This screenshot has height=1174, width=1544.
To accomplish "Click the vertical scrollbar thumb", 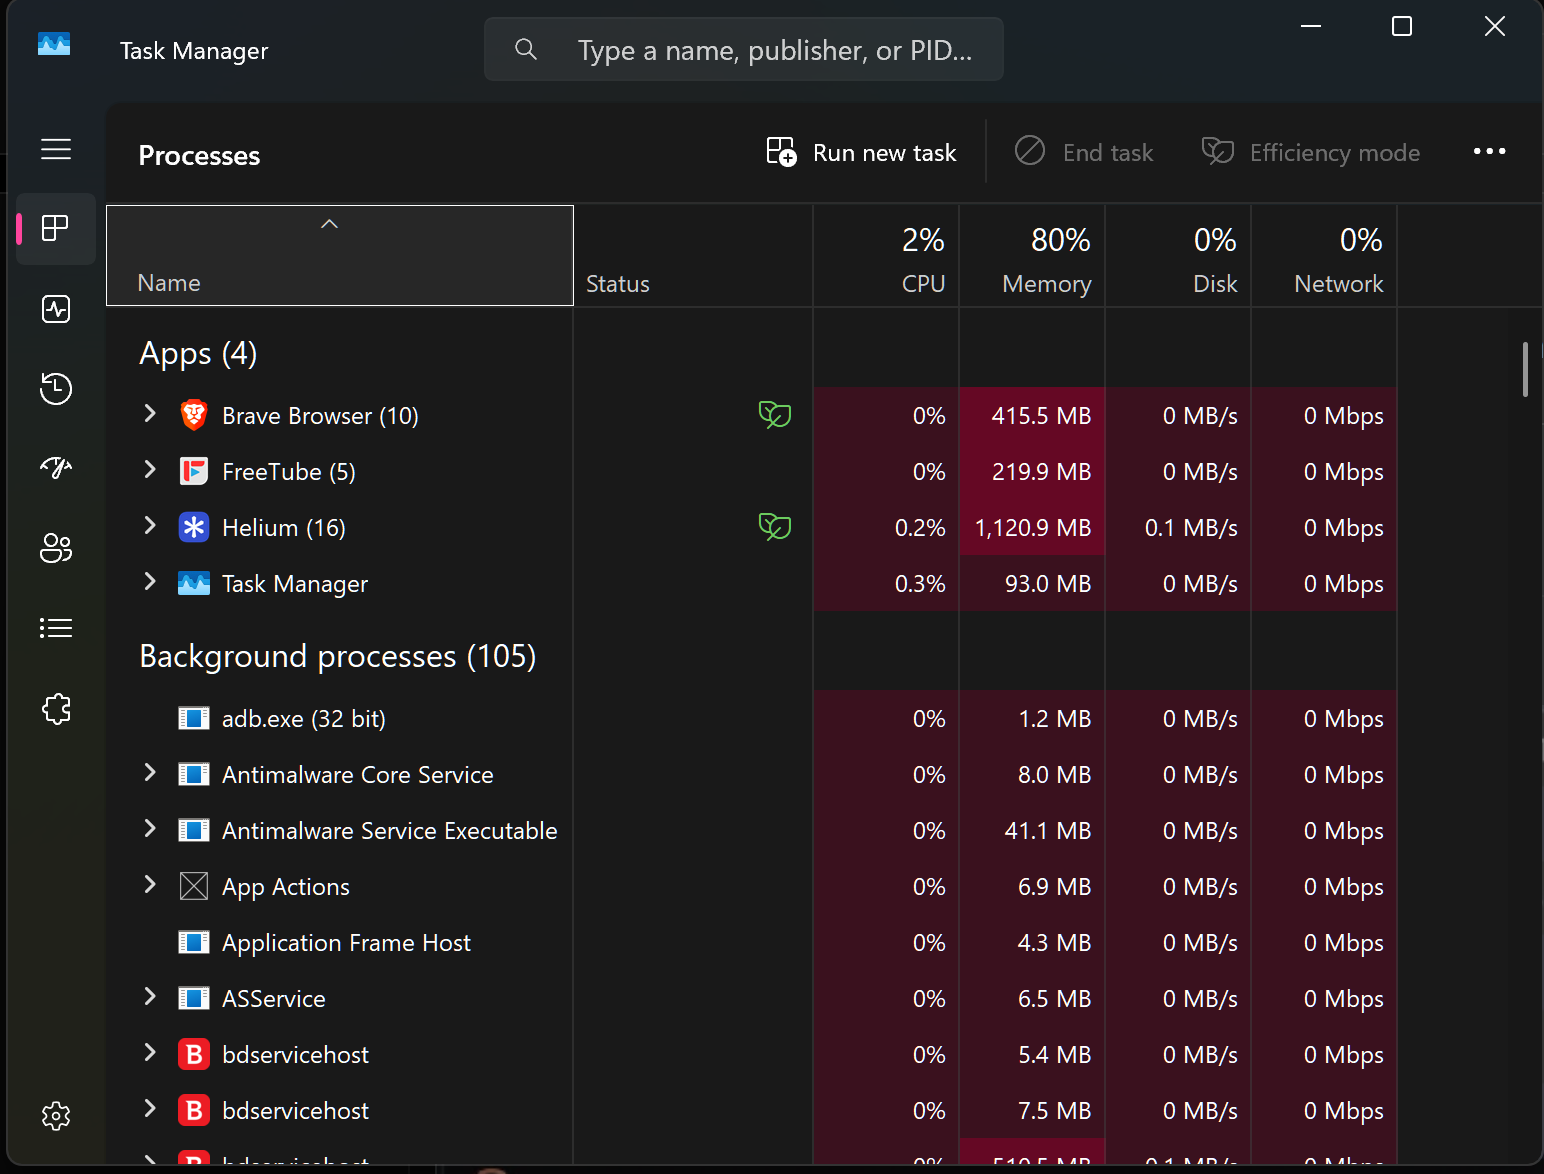I will pos(1525,370).
